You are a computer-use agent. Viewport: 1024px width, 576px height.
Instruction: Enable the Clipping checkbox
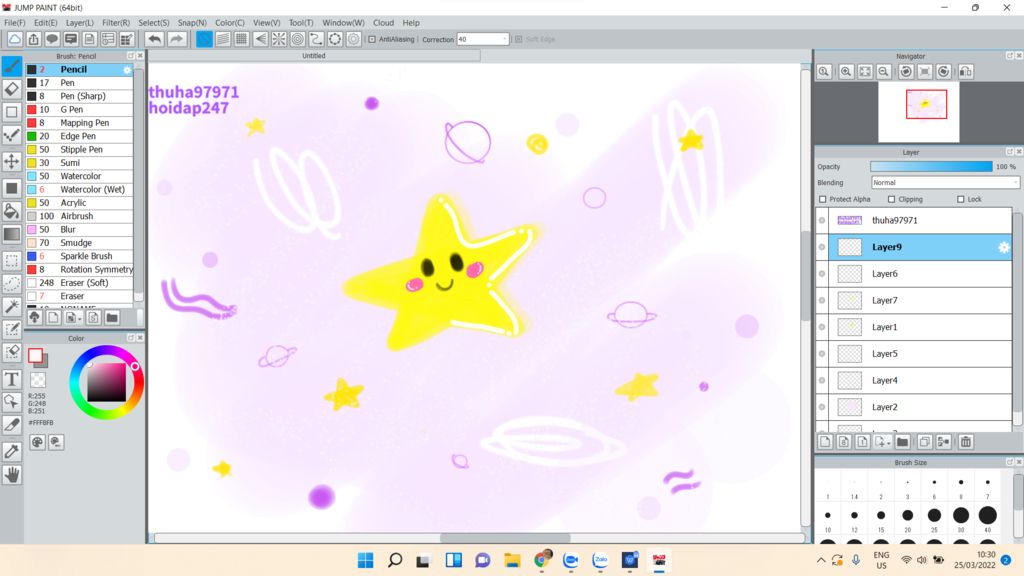[x=891, y=199]
